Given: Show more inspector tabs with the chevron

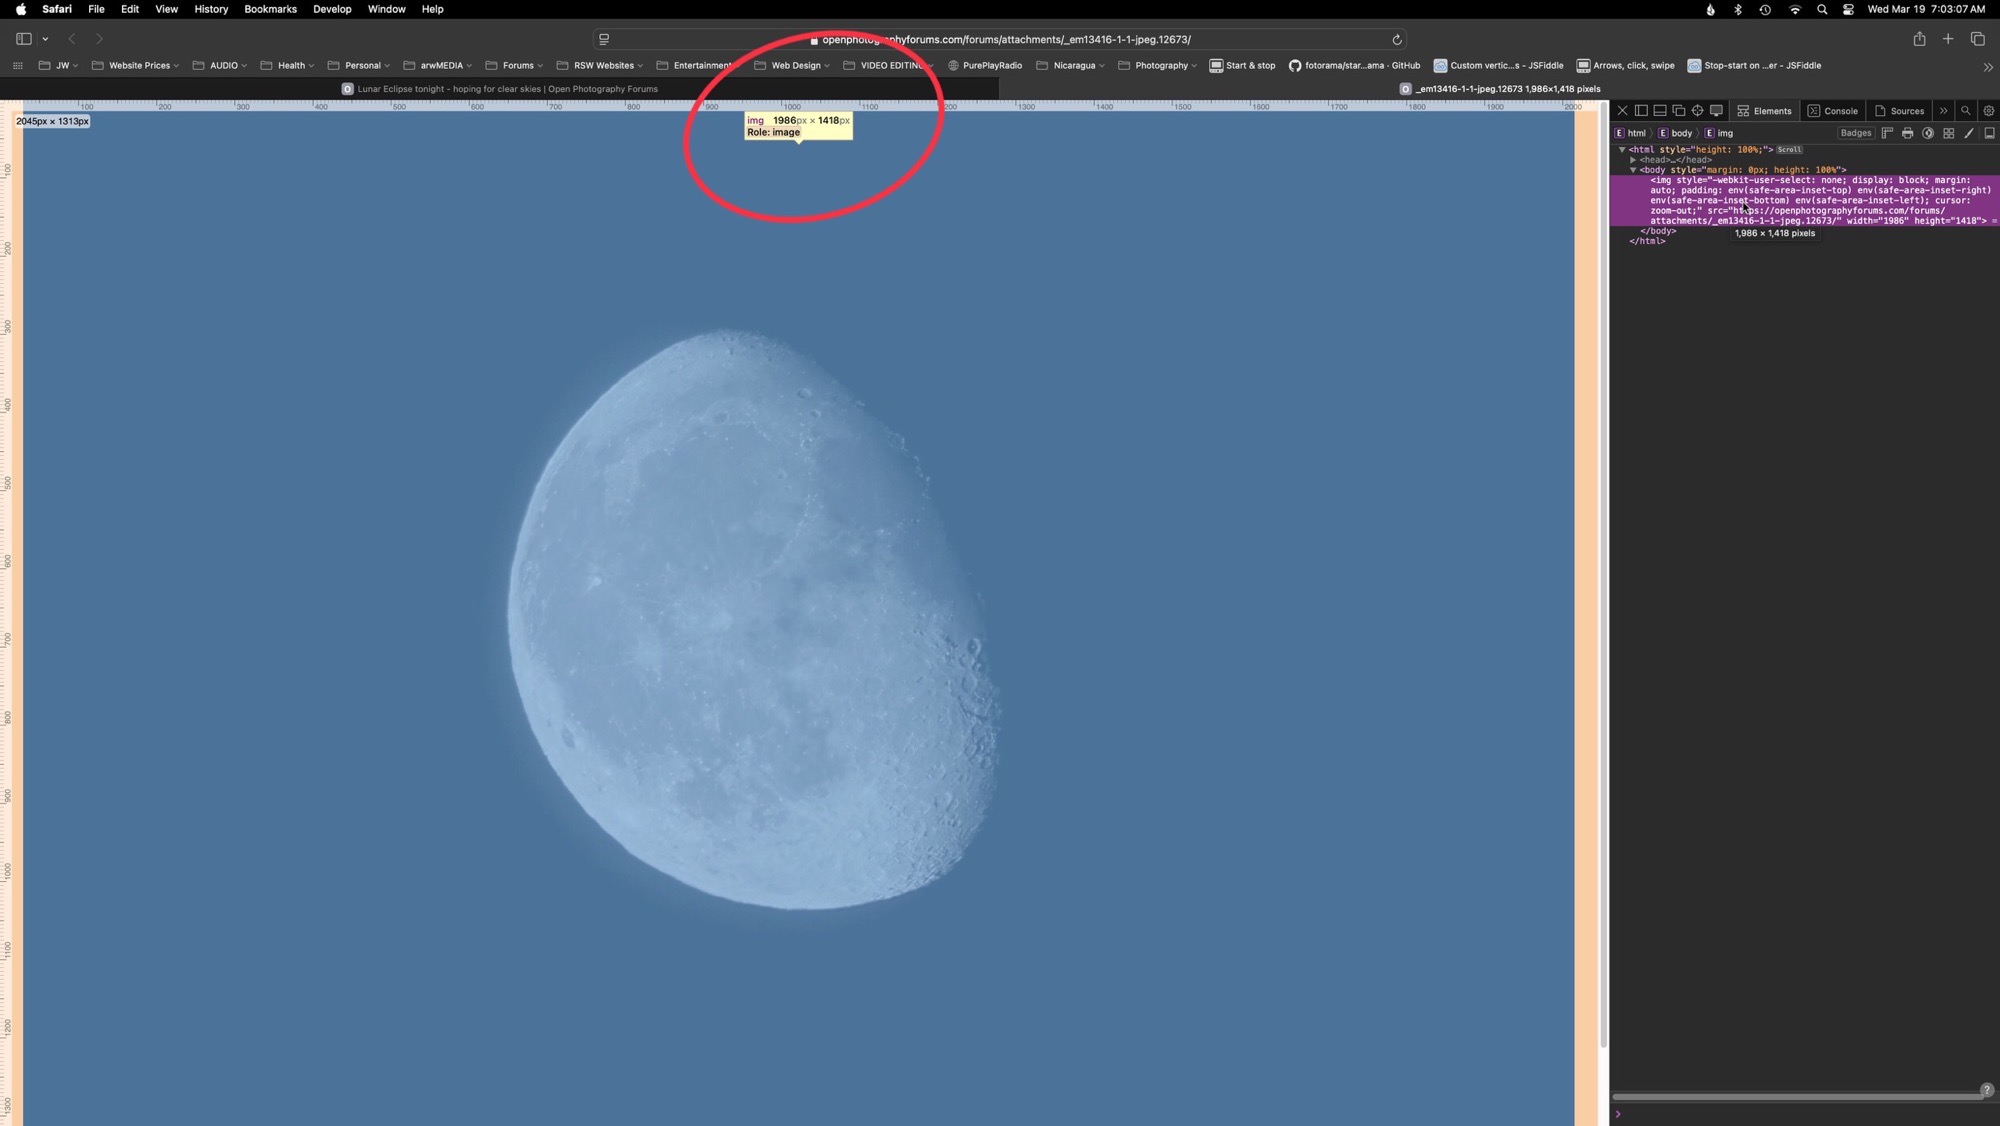Looking at the screenshot, I should coord(1943,111).
